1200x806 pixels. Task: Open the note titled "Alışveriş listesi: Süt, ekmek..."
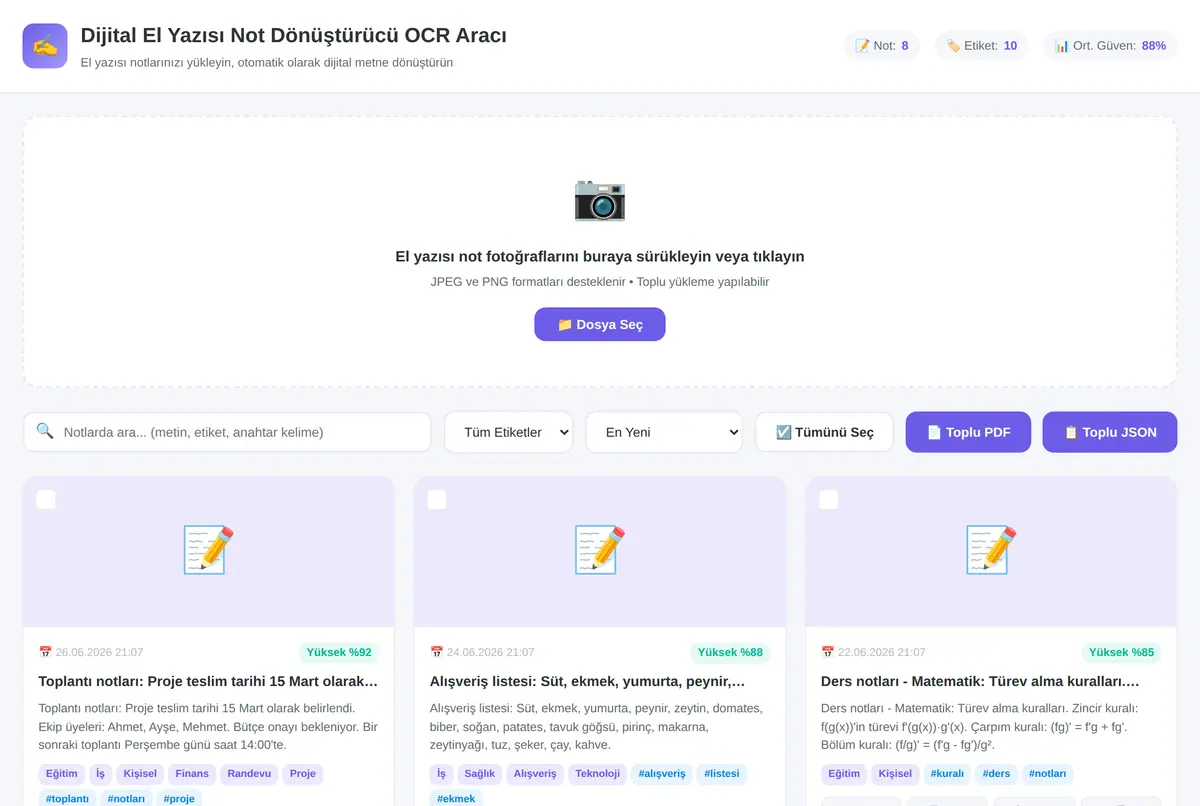click(587, 682)
